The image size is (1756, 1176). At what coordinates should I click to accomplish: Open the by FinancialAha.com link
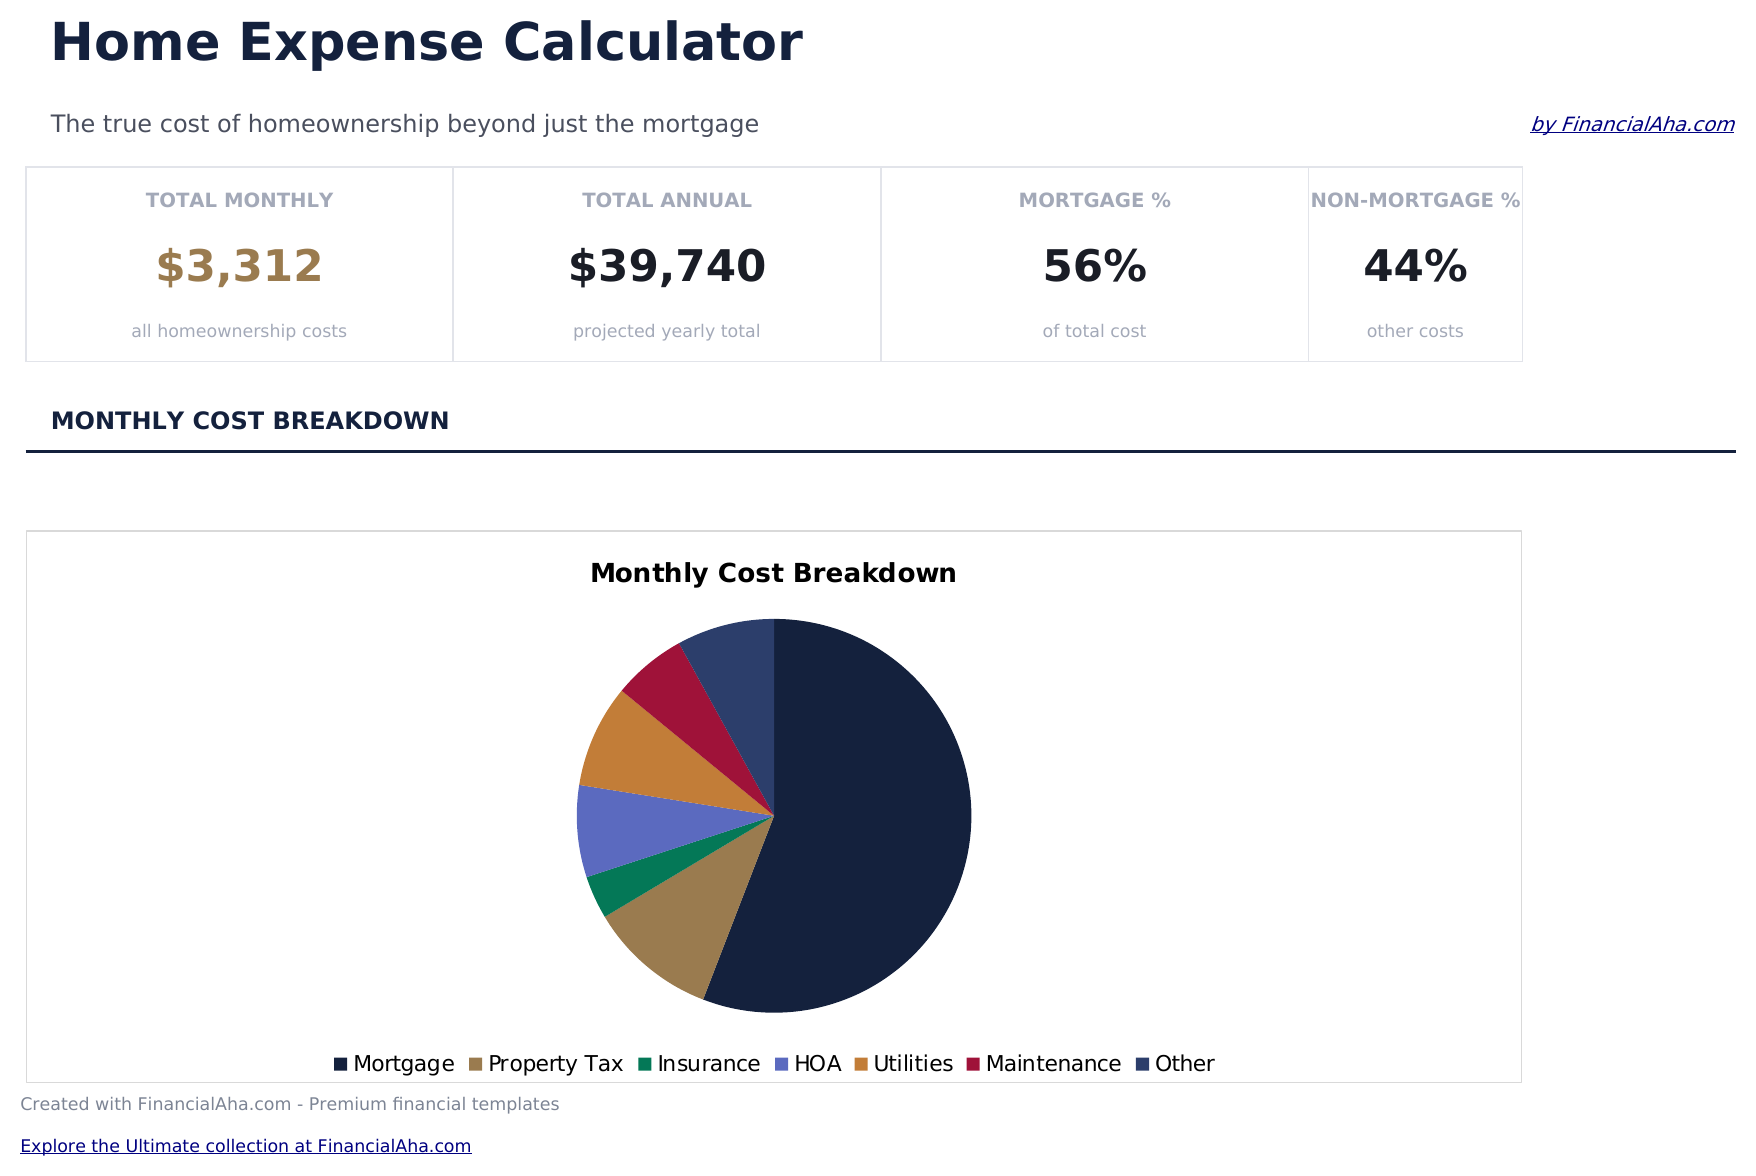point(1631,124)
